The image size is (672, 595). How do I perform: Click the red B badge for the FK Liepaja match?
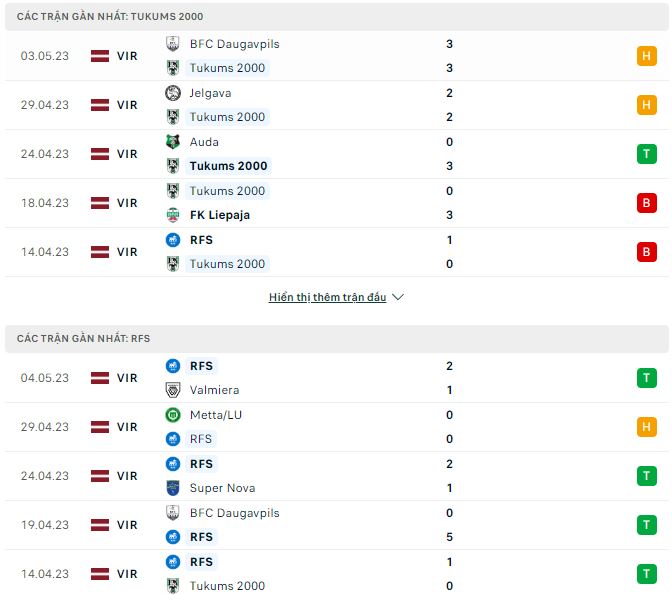(646, 203)
